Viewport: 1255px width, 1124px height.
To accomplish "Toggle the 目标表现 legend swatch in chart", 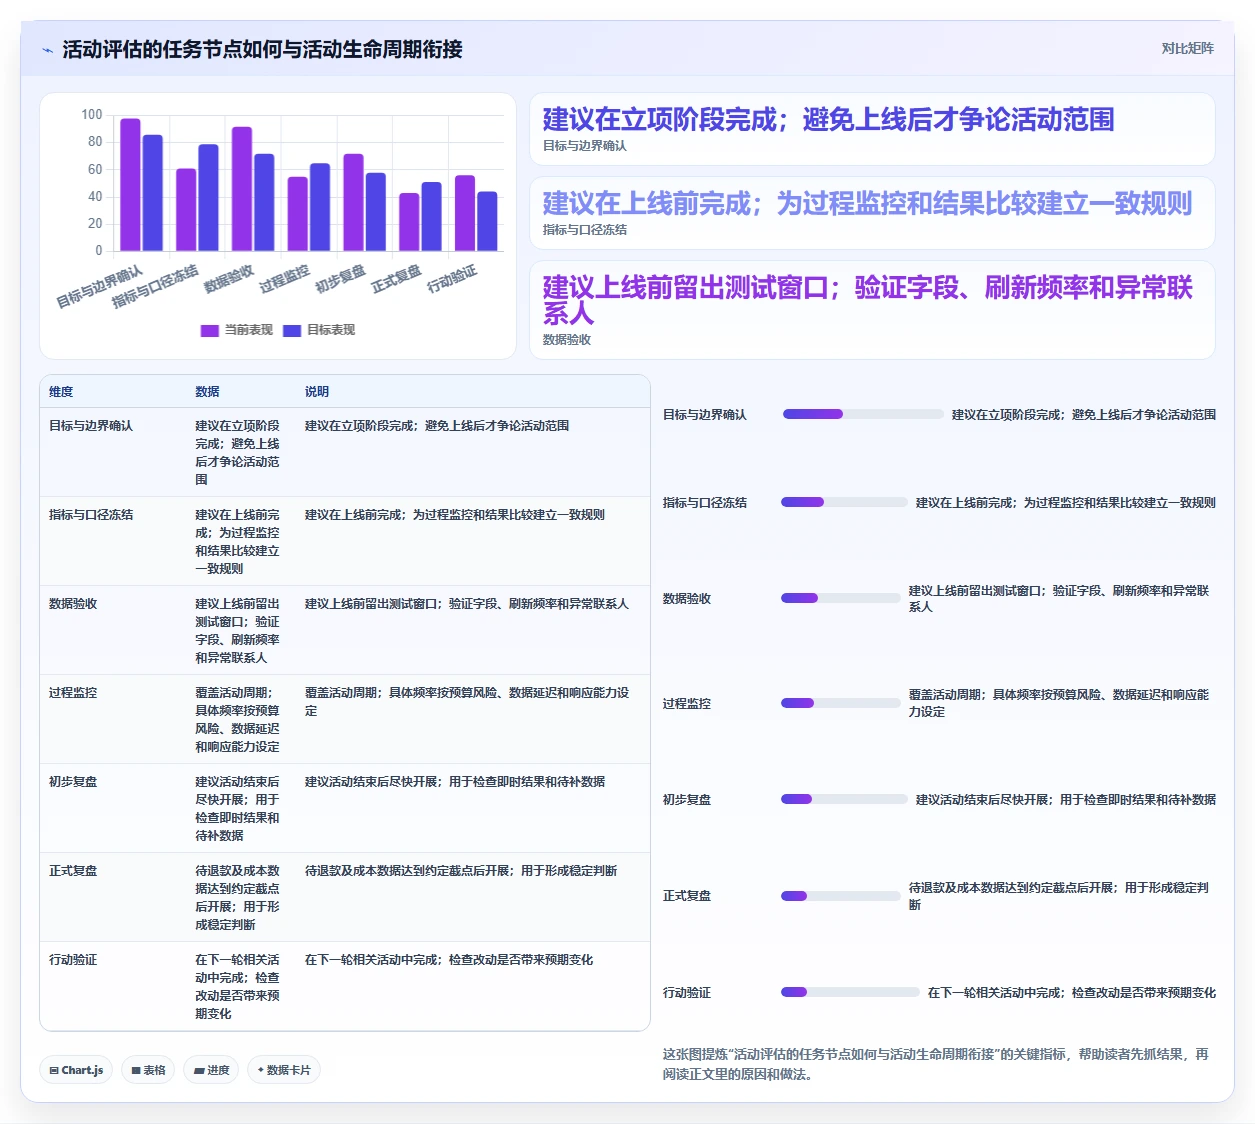I will [292, 330].
